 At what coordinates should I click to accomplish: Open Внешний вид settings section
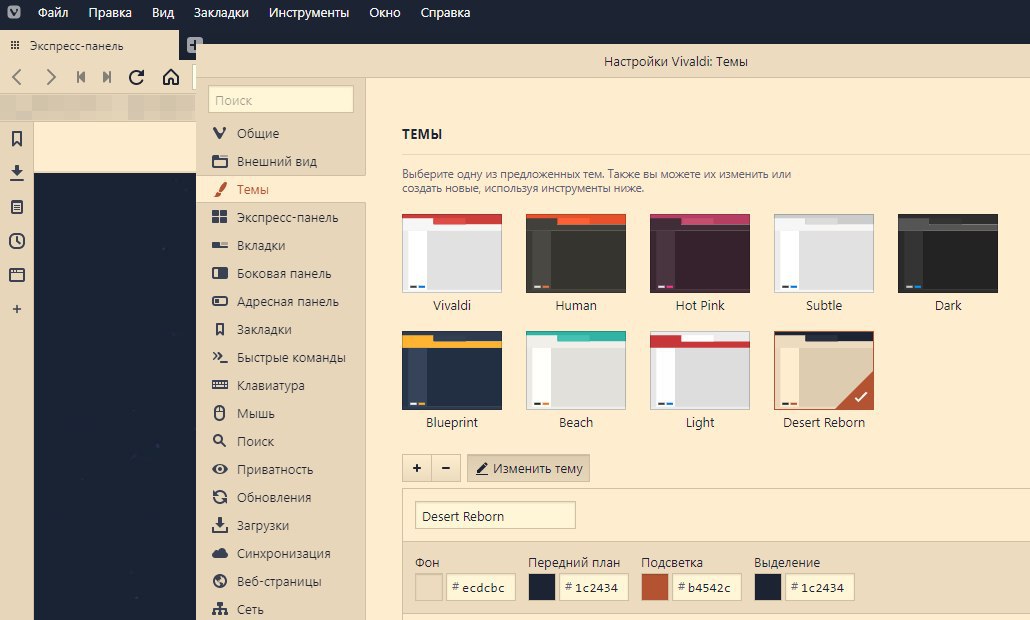(x=281, y=162)
